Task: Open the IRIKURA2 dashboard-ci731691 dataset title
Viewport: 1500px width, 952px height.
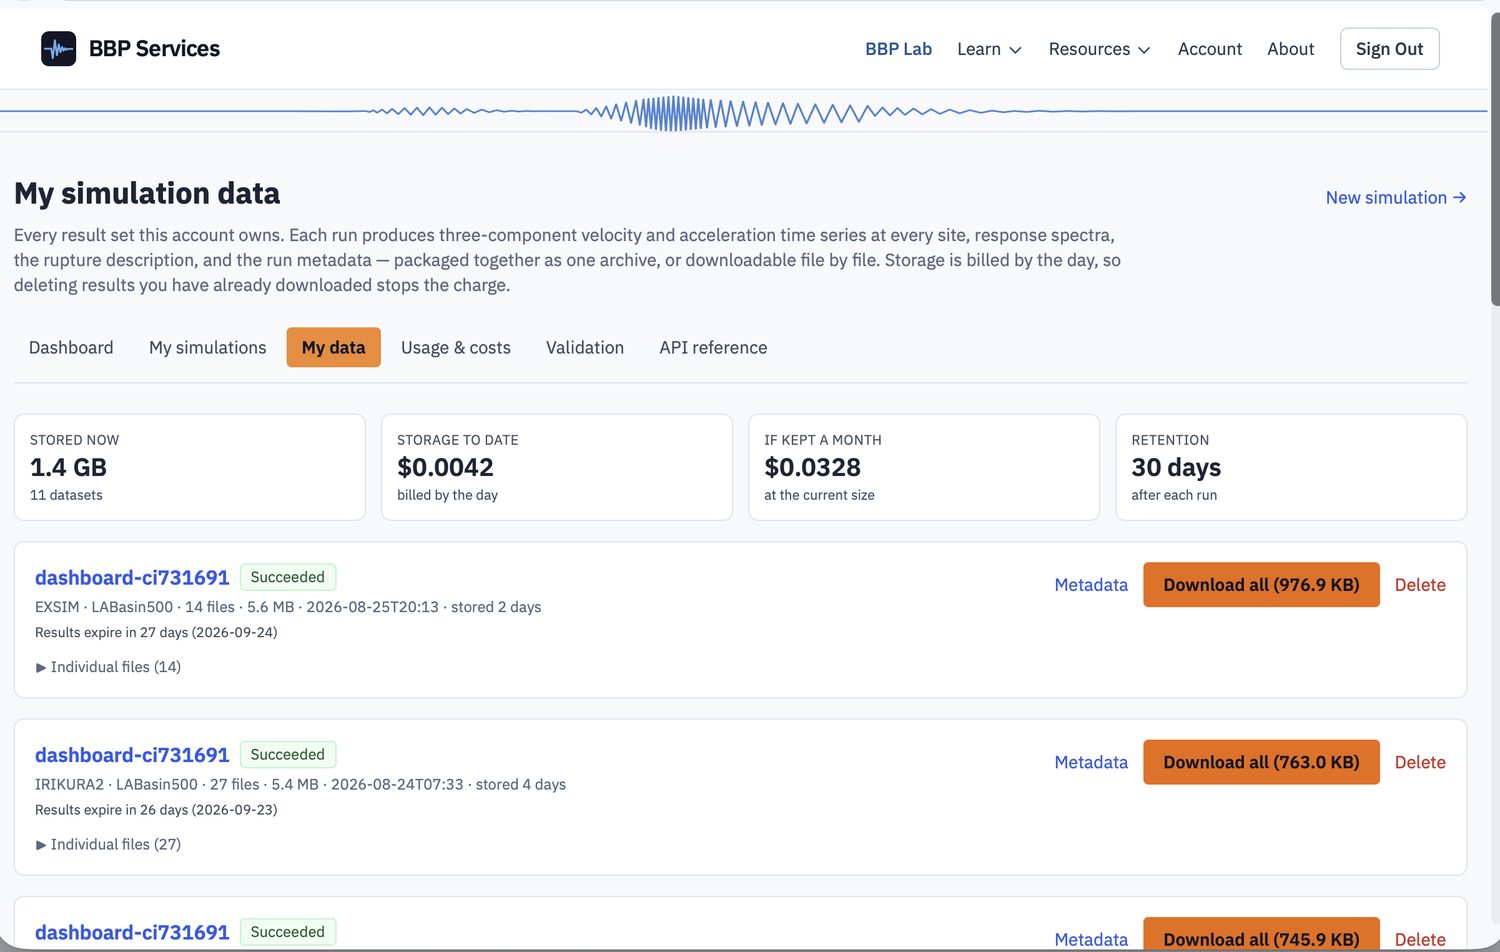Action: [132, 755]
